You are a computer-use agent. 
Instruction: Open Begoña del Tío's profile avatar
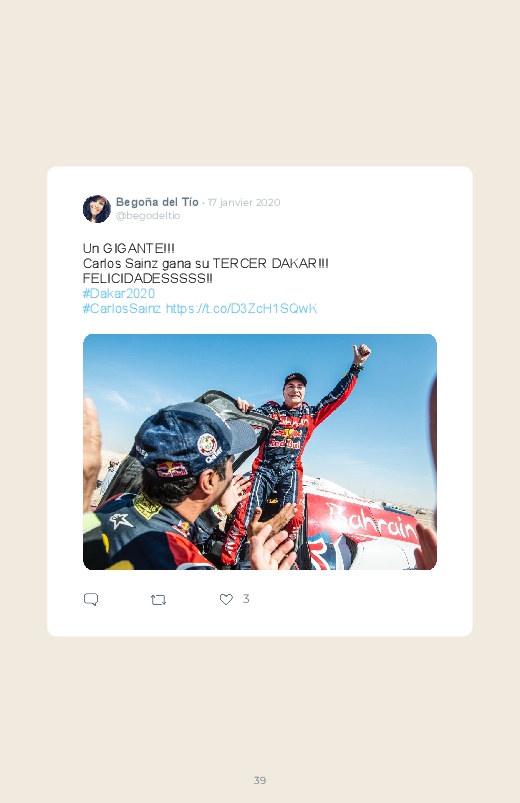click(97, 209)
